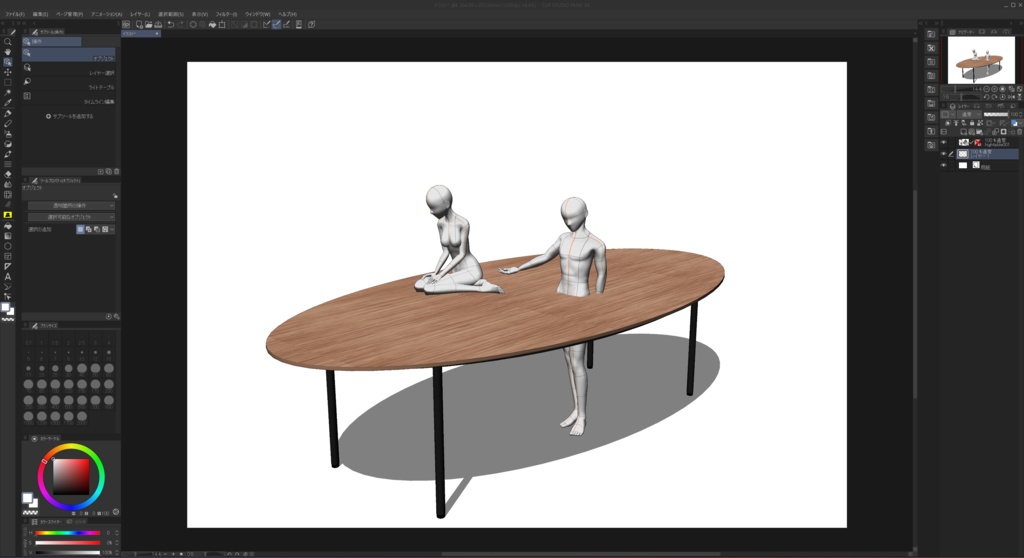Toggle visibility of the selected layer 1
This screenshot has width=1024, height=558.
[943, 154]
